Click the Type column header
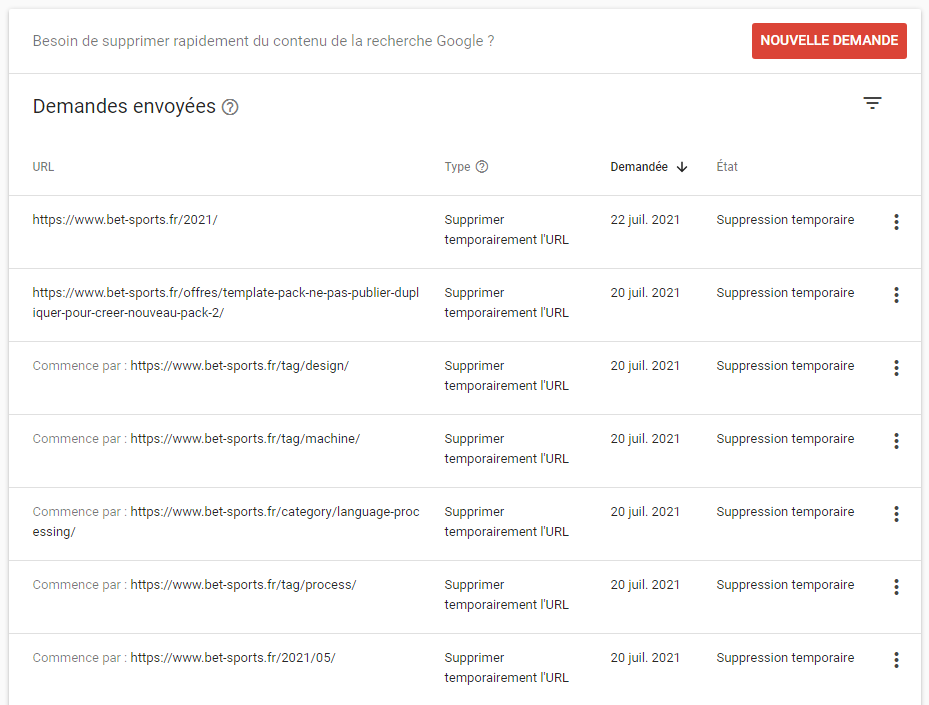Image resolution: width=929 pixels, height=705 pixels. [x=456, y=167]
